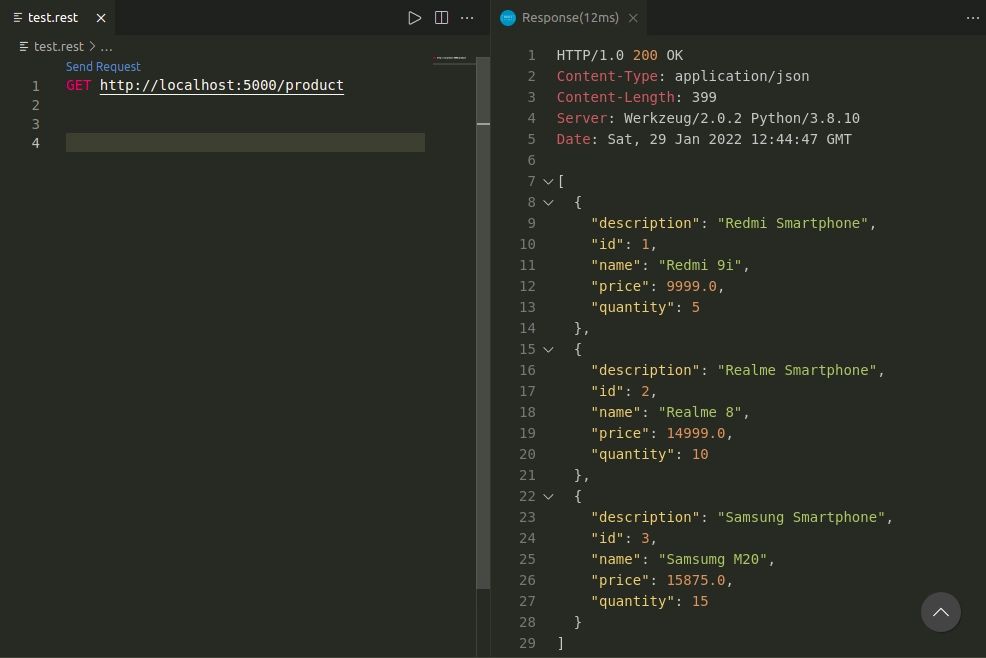
Task: Select the Response(12ms) tab
Action: coord(570,18)
